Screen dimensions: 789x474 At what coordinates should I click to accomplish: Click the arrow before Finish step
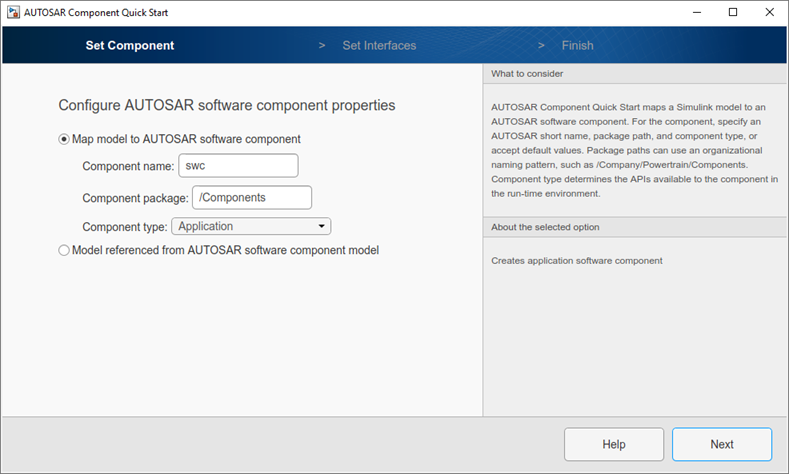(x=541, y=45)
